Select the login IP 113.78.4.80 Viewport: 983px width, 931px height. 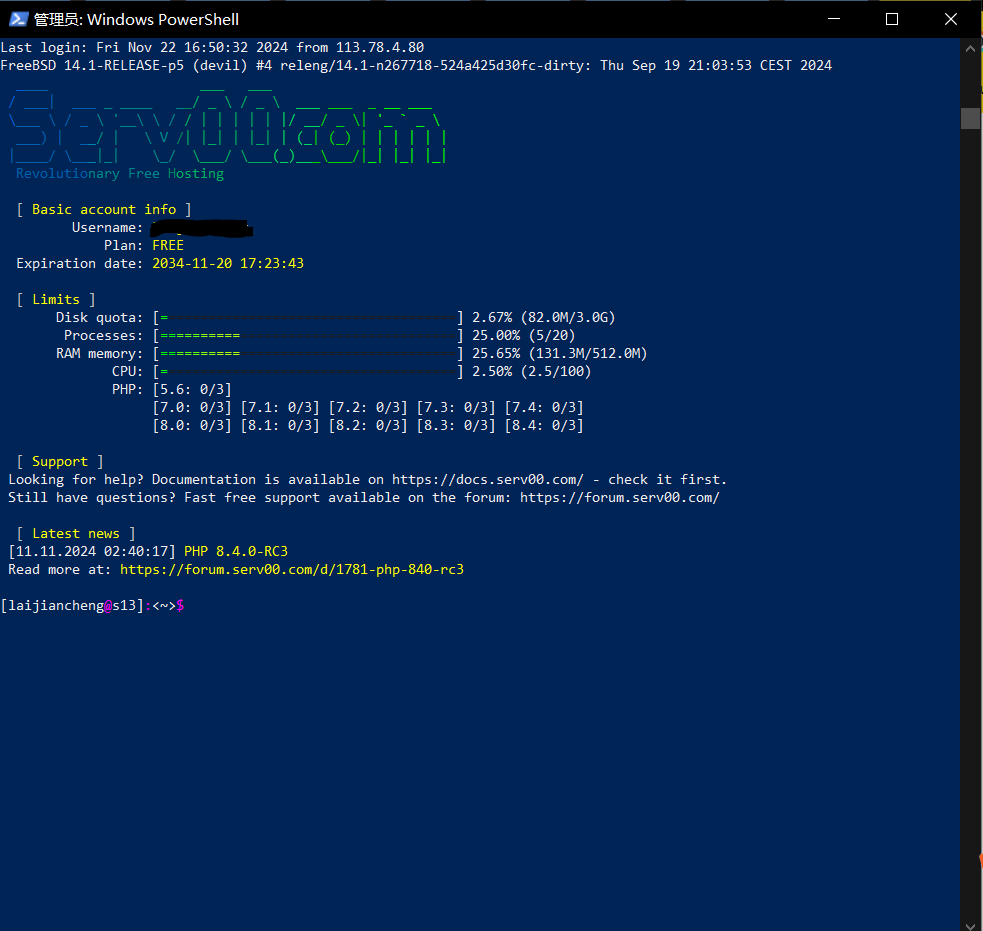[380, 48]
